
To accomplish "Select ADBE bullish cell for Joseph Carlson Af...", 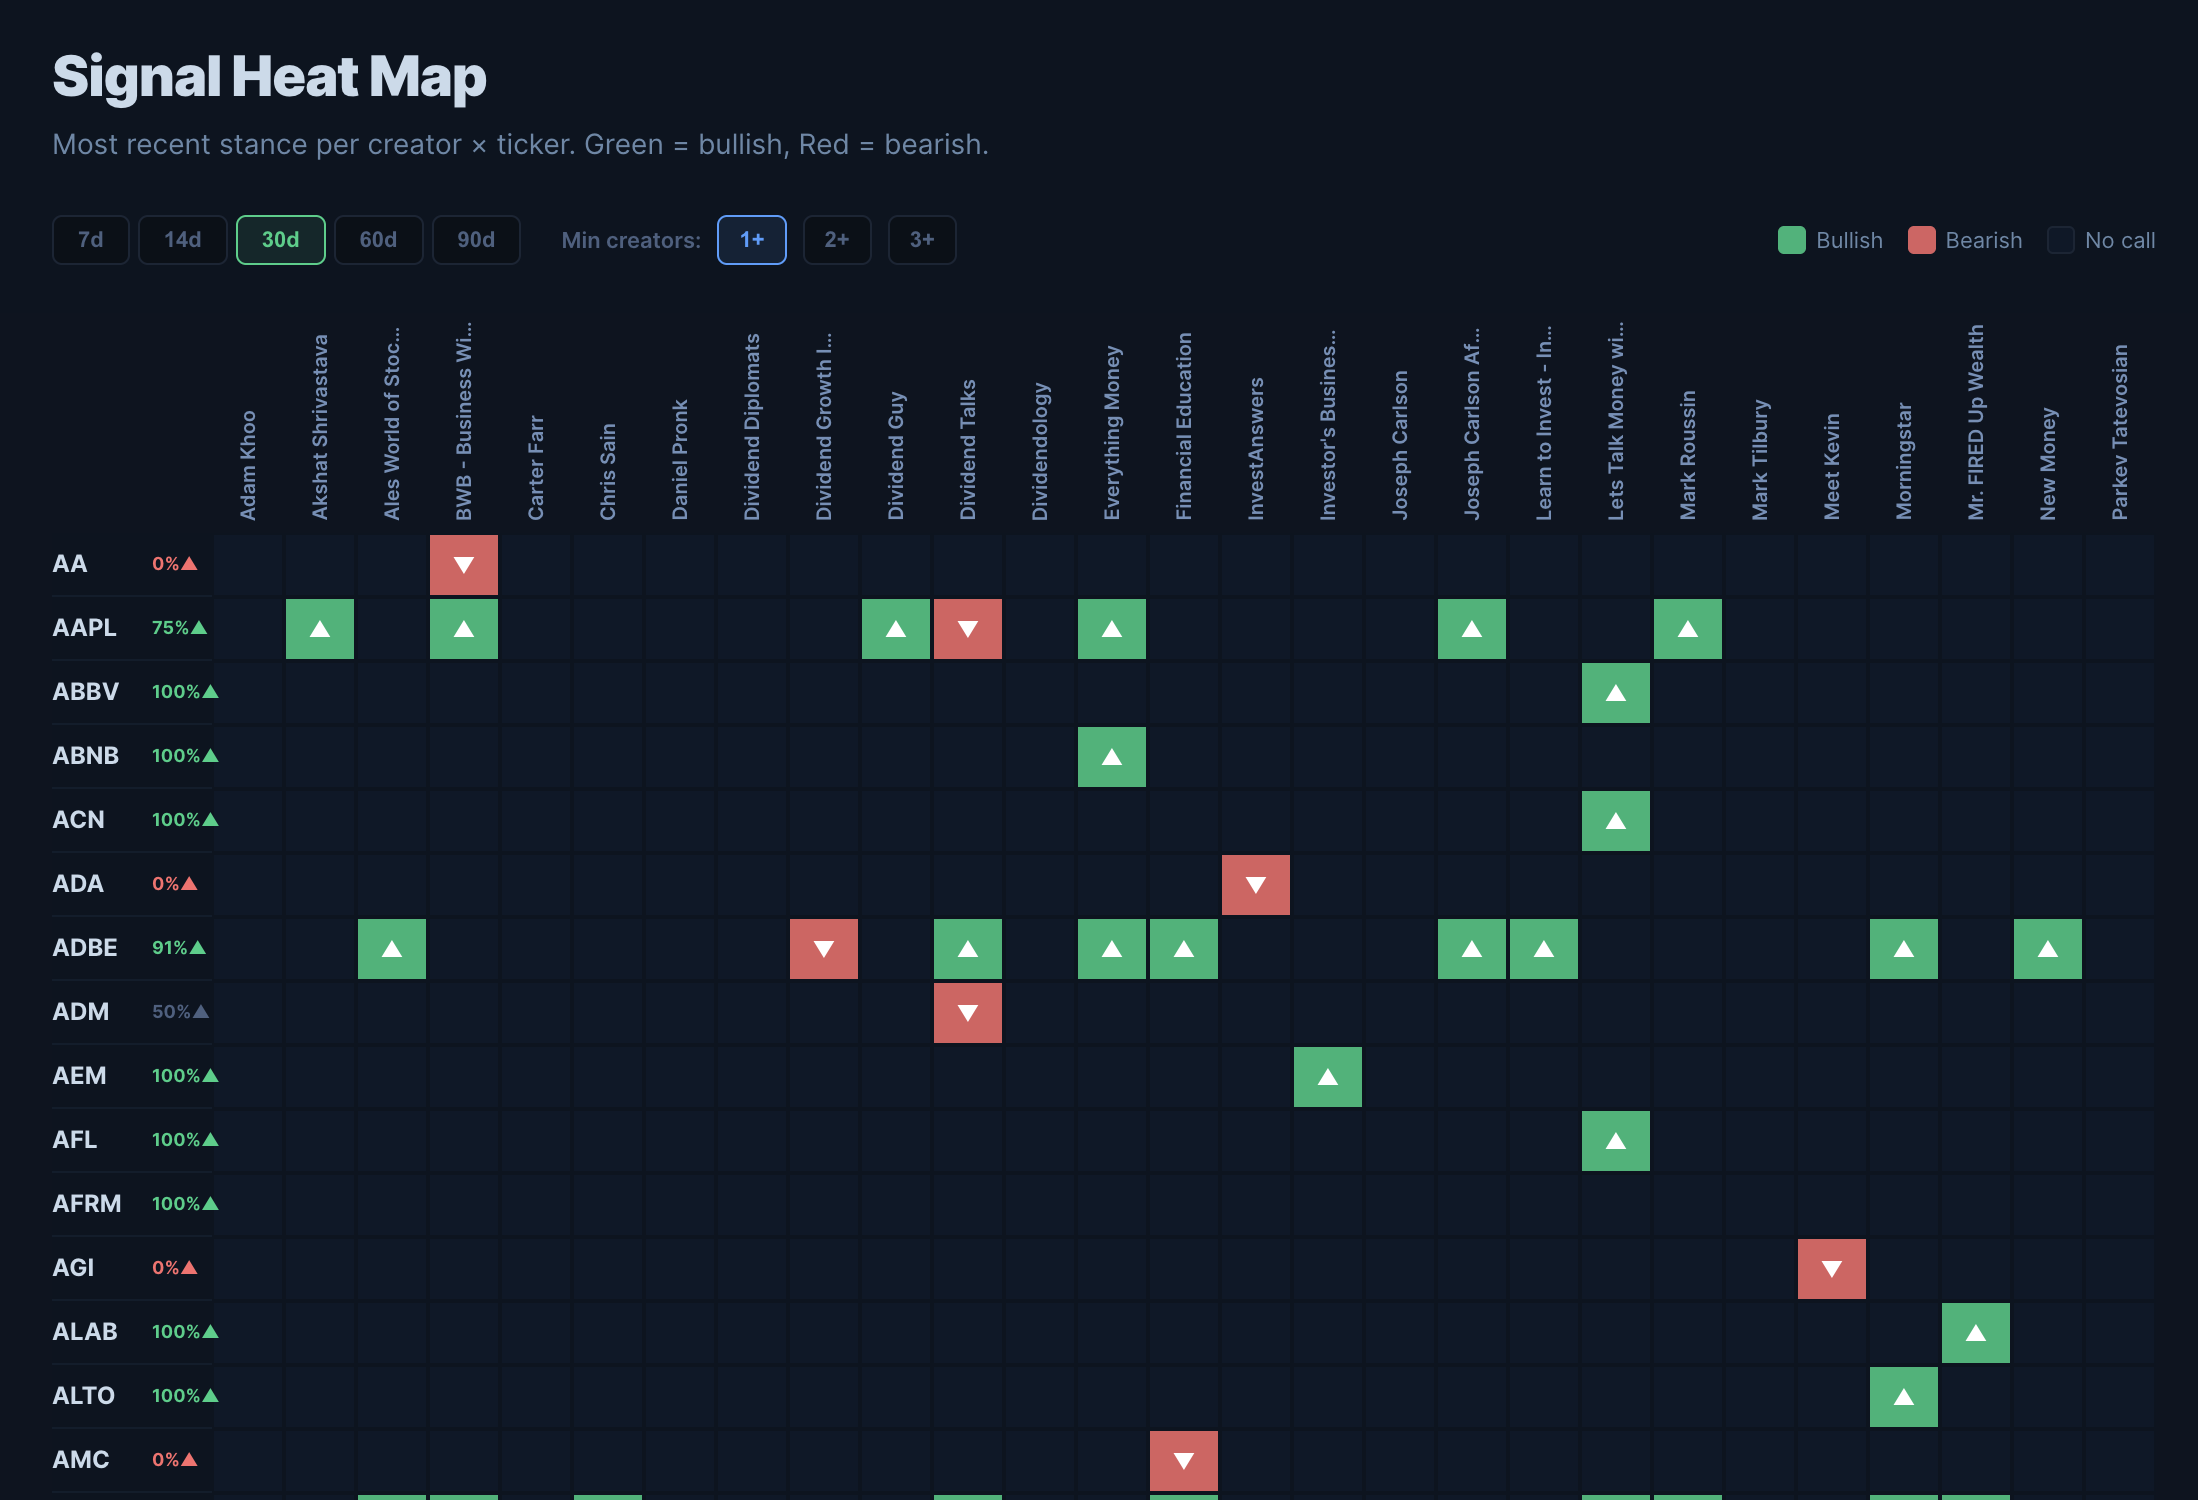I will (x=1472, y=949).
